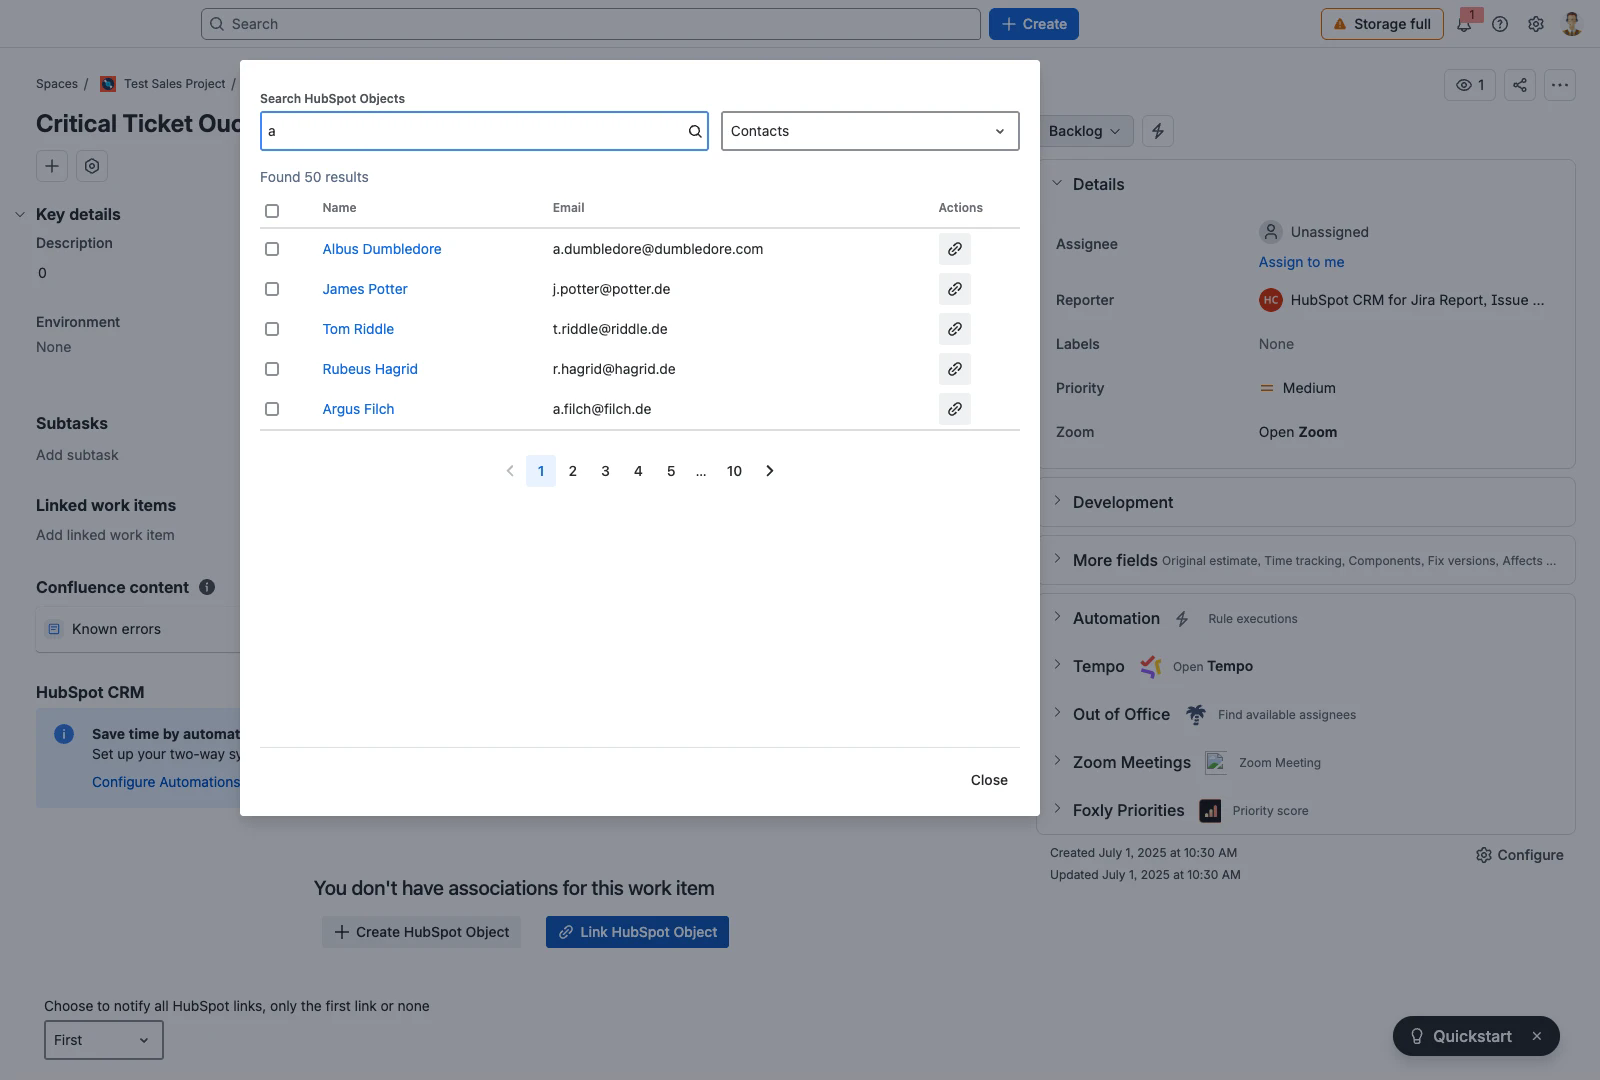Collapse the Details section
Screen dimensions: 1600x1080
(x=1057, y=184)
